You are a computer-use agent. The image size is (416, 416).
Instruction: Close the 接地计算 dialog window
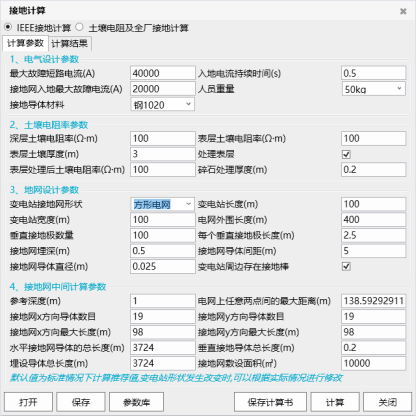403,11
